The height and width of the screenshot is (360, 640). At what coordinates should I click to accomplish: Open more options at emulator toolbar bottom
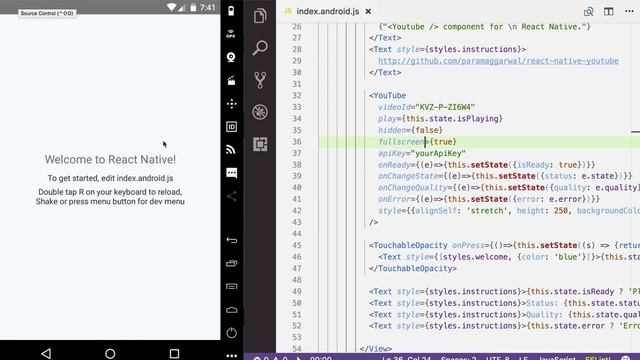231,356
